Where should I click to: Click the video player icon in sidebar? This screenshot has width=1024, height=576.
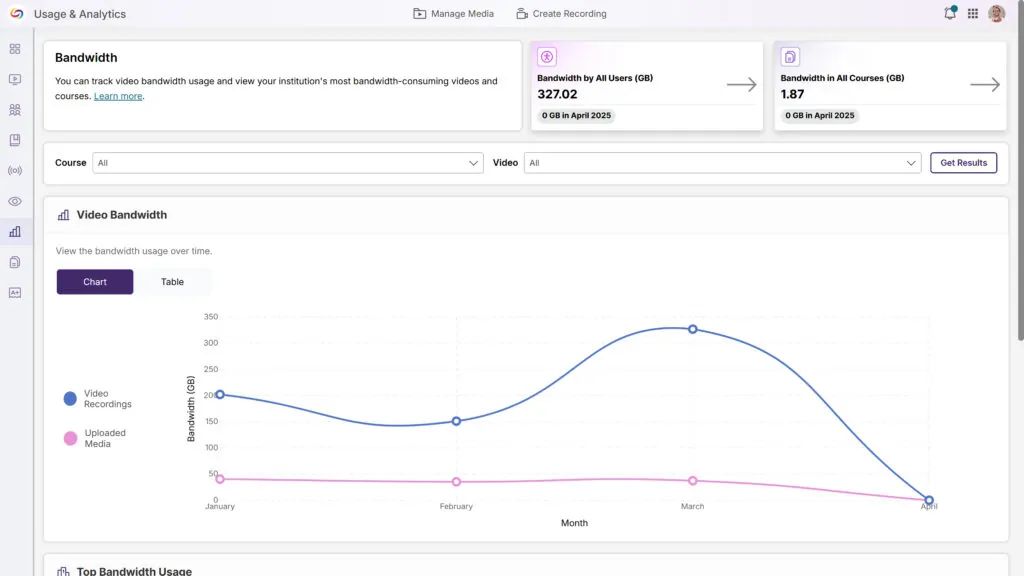[15, 79]
